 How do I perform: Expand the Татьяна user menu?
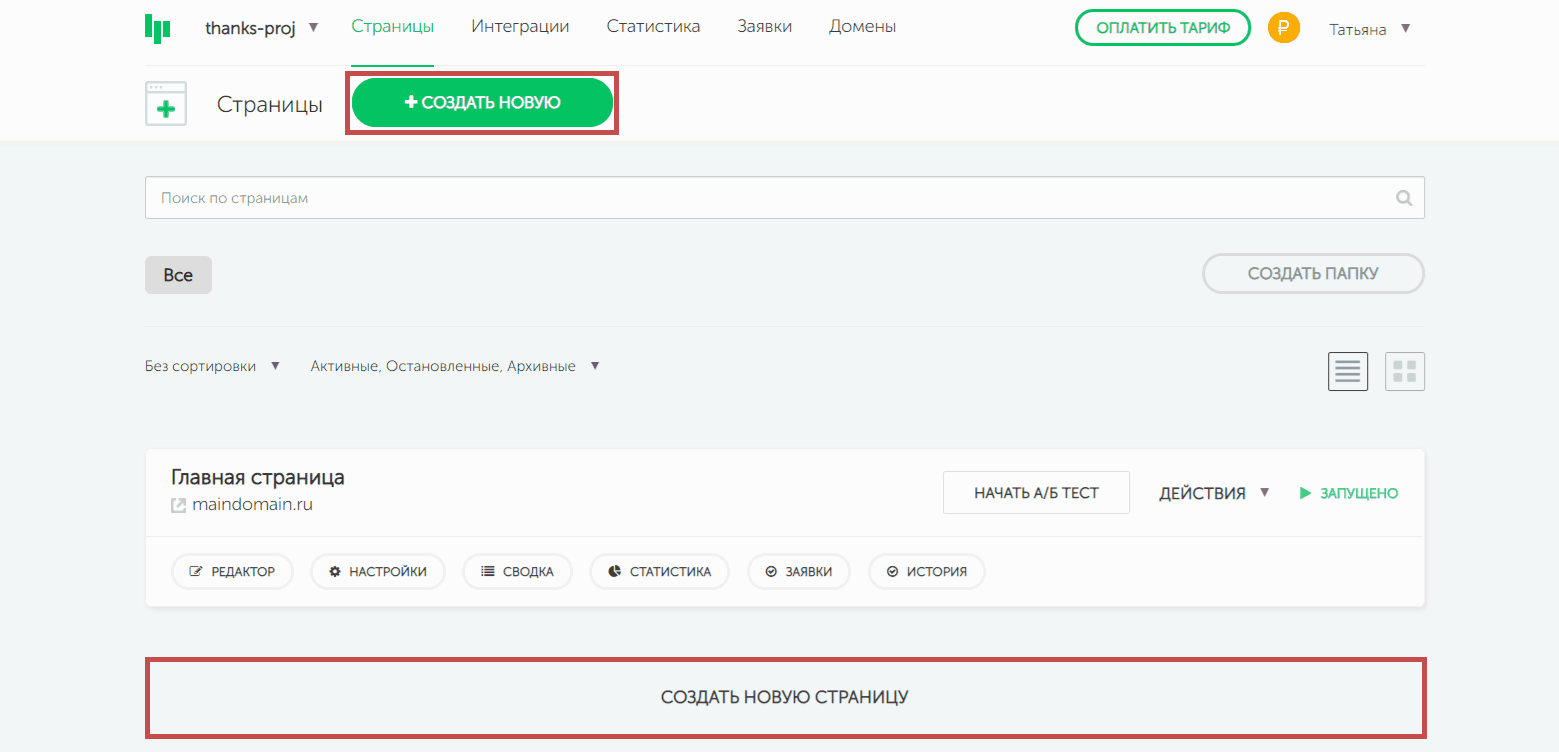pos(1369,29)
